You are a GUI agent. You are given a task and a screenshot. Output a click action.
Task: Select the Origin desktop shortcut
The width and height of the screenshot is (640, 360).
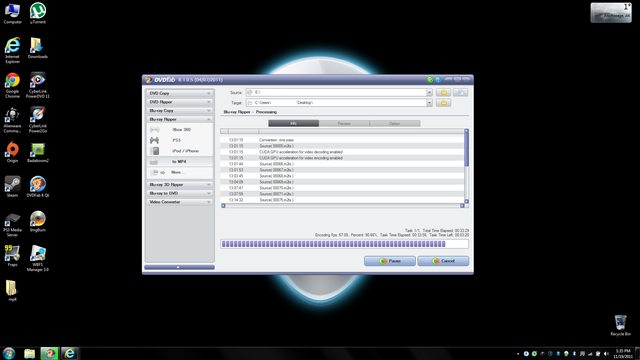12,152
